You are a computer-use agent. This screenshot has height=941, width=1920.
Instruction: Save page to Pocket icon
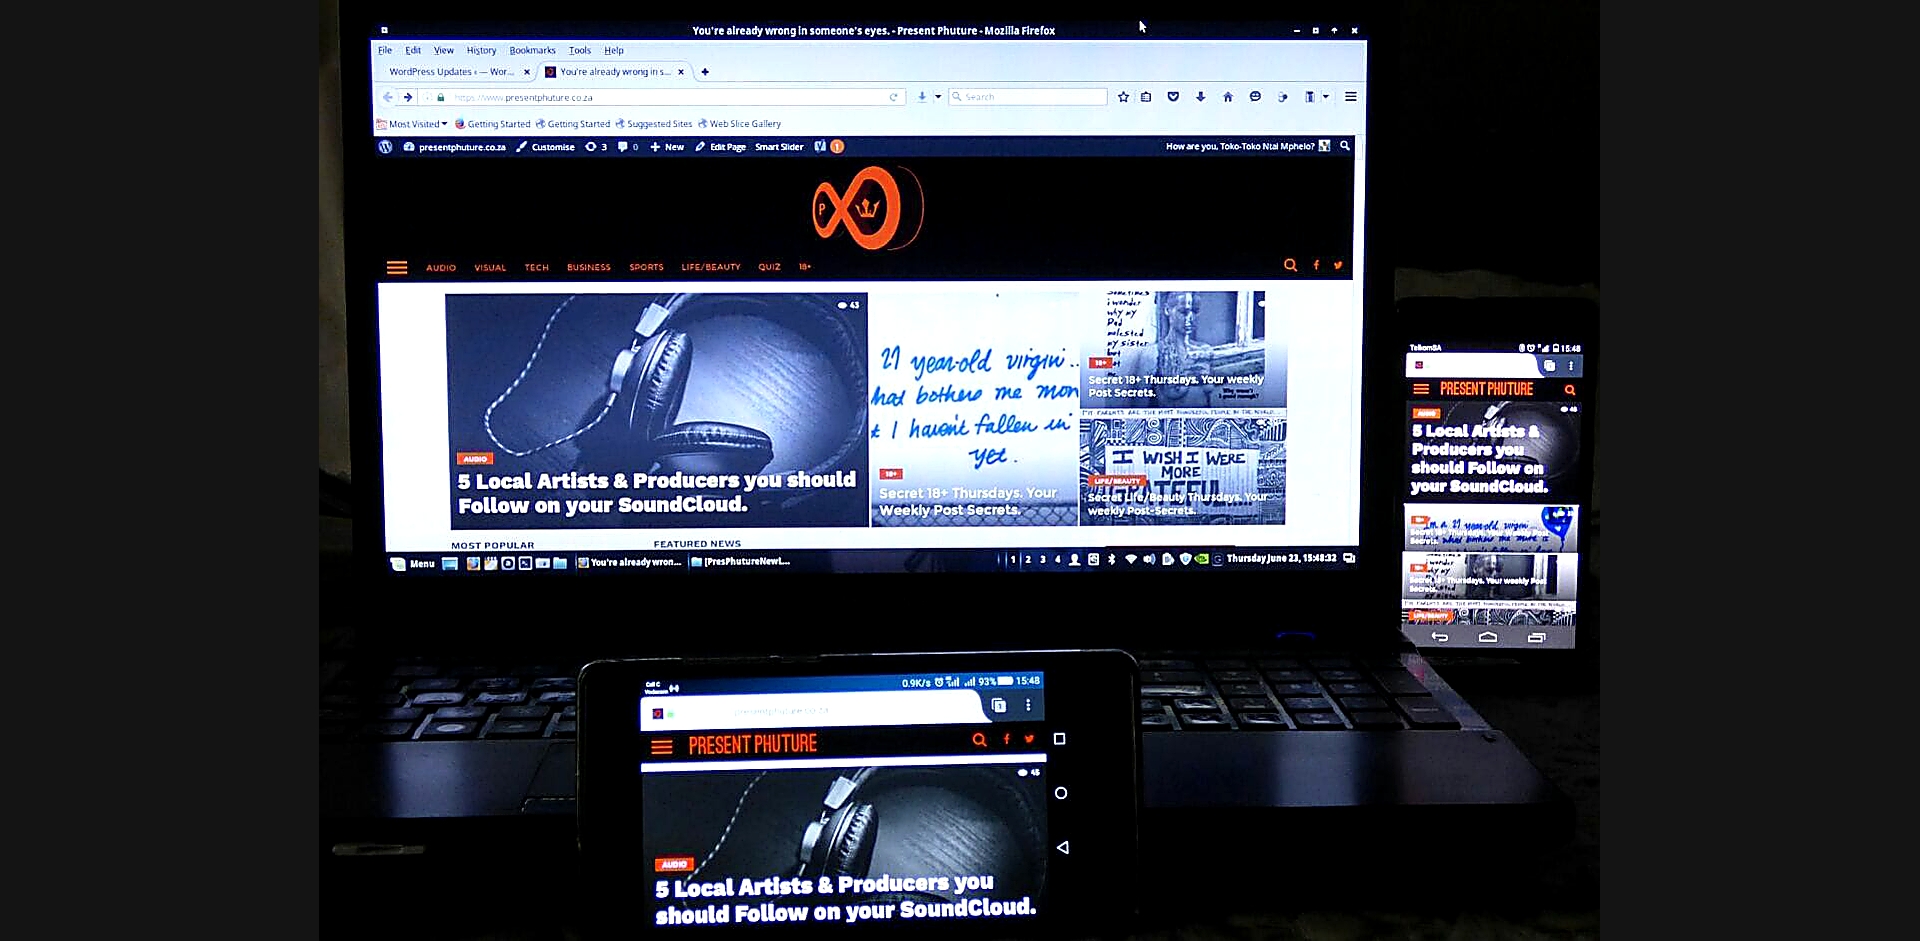point(1173,97)
